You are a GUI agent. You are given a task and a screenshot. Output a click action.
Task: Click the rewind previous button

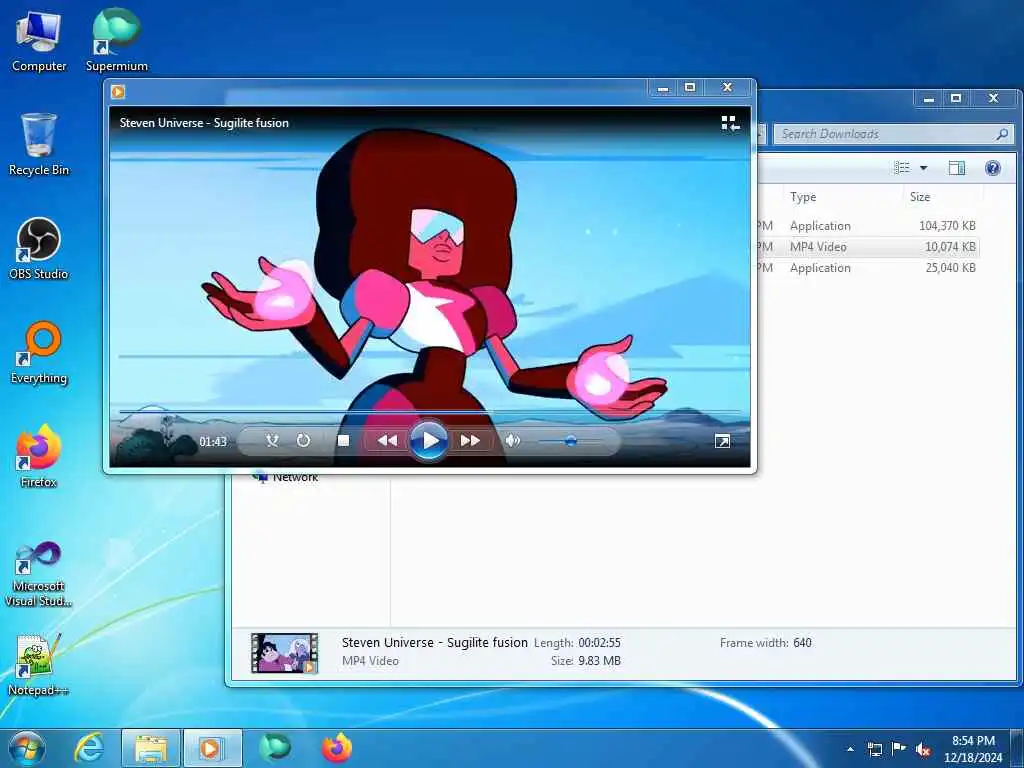387,441
